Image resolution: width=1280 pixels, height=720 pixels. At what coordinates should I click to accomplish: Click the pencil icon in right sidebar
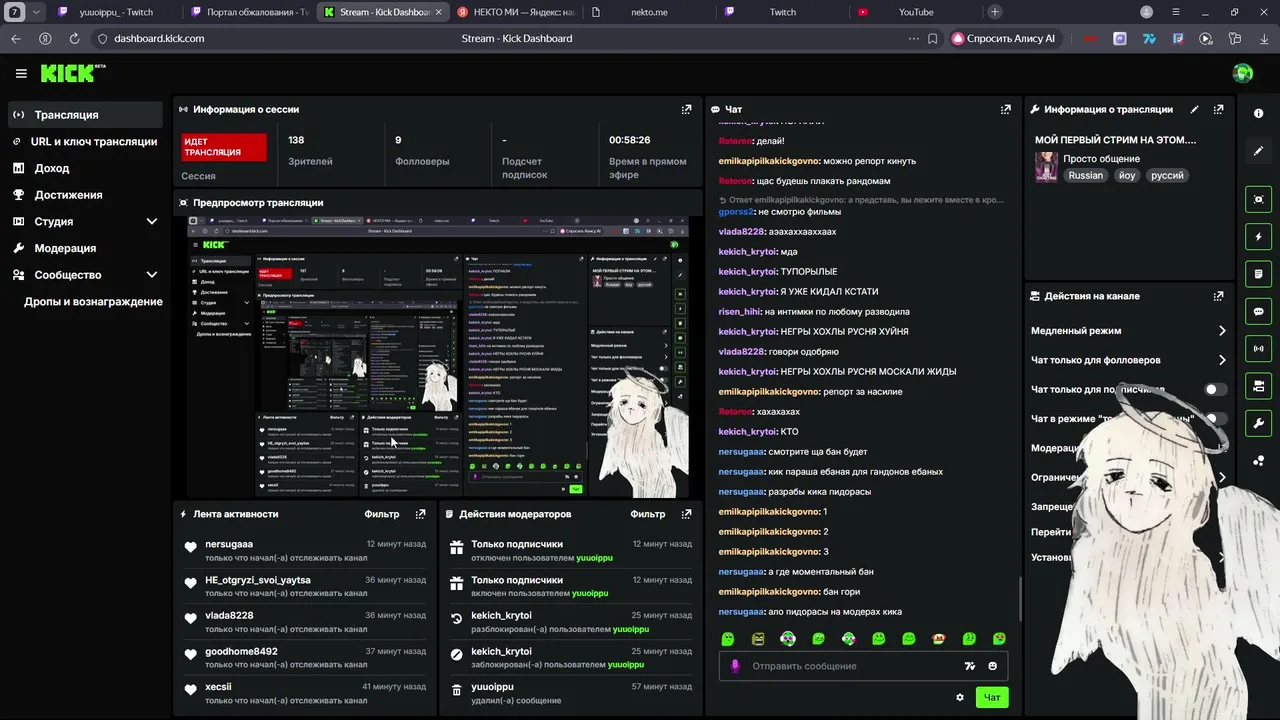(x=1258, y=151)
